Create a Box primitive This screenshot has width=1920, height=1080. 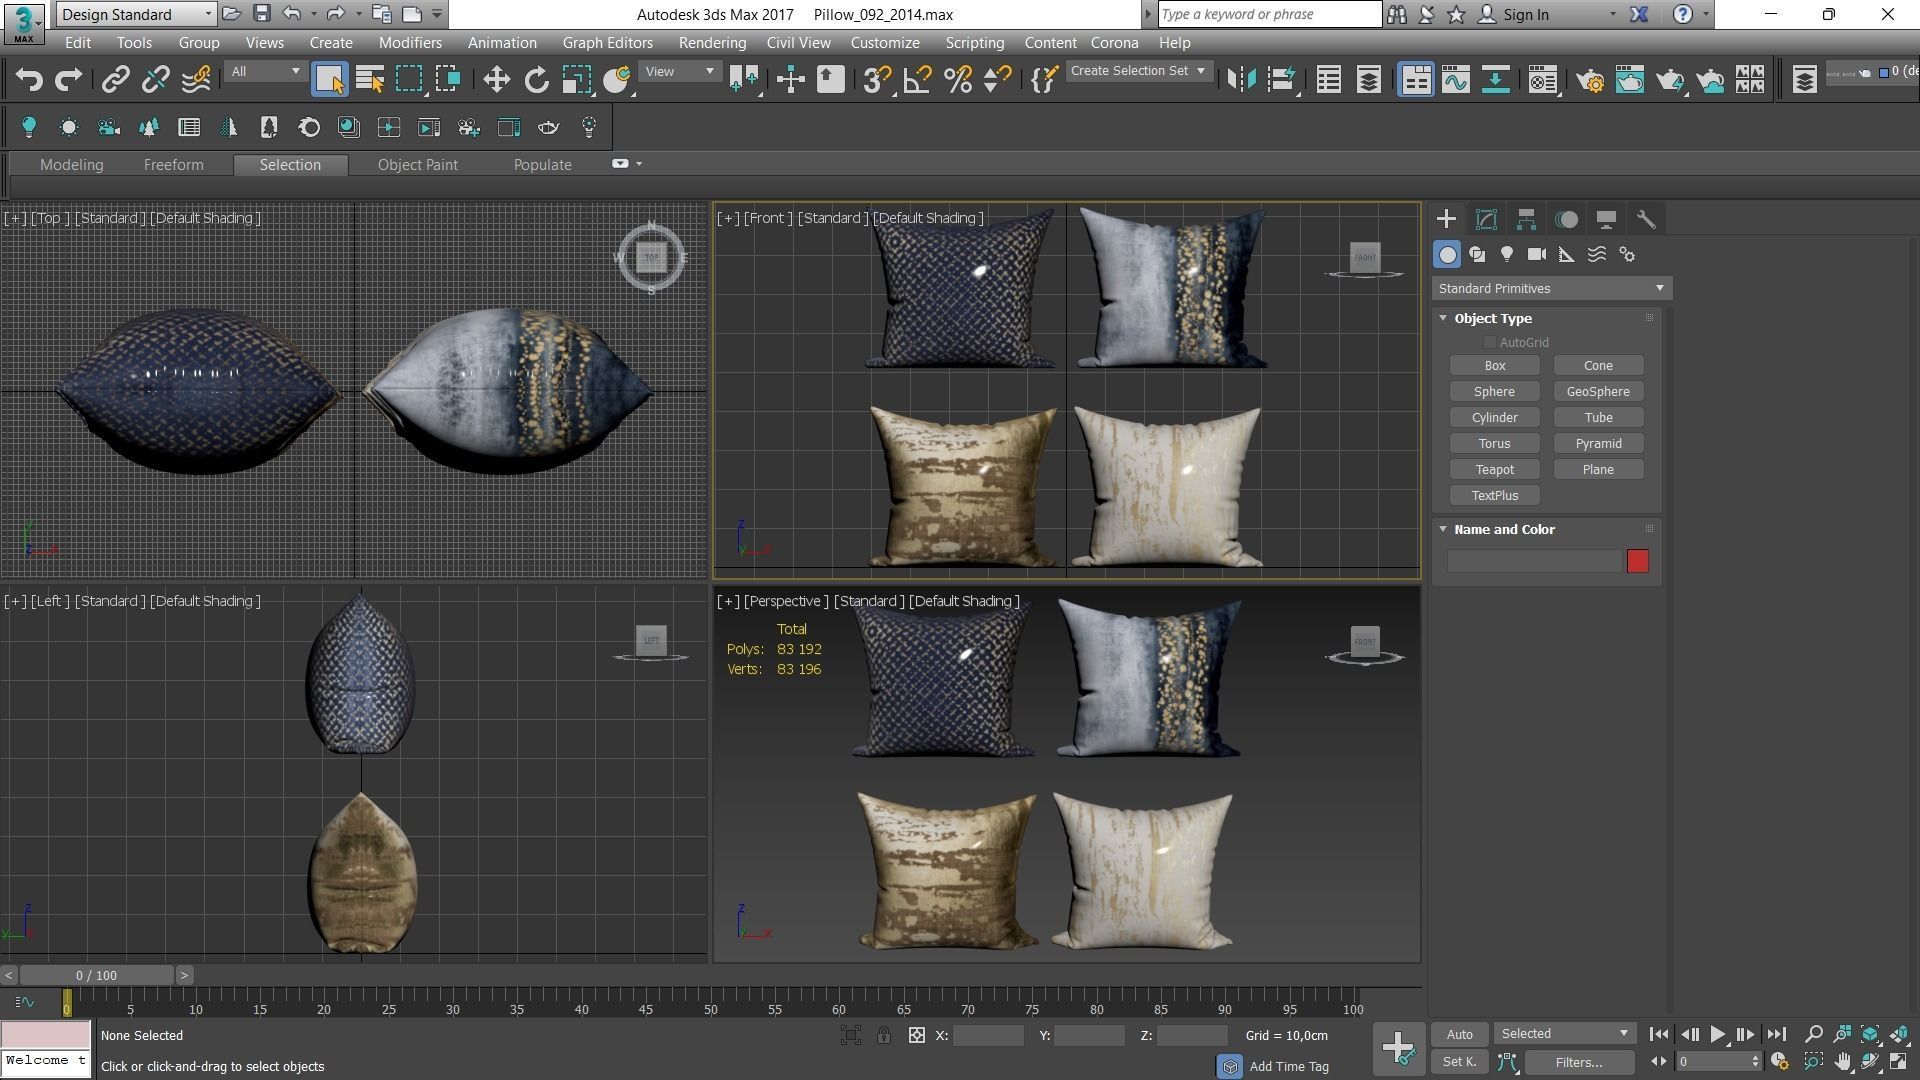[x=1494, y=366]
